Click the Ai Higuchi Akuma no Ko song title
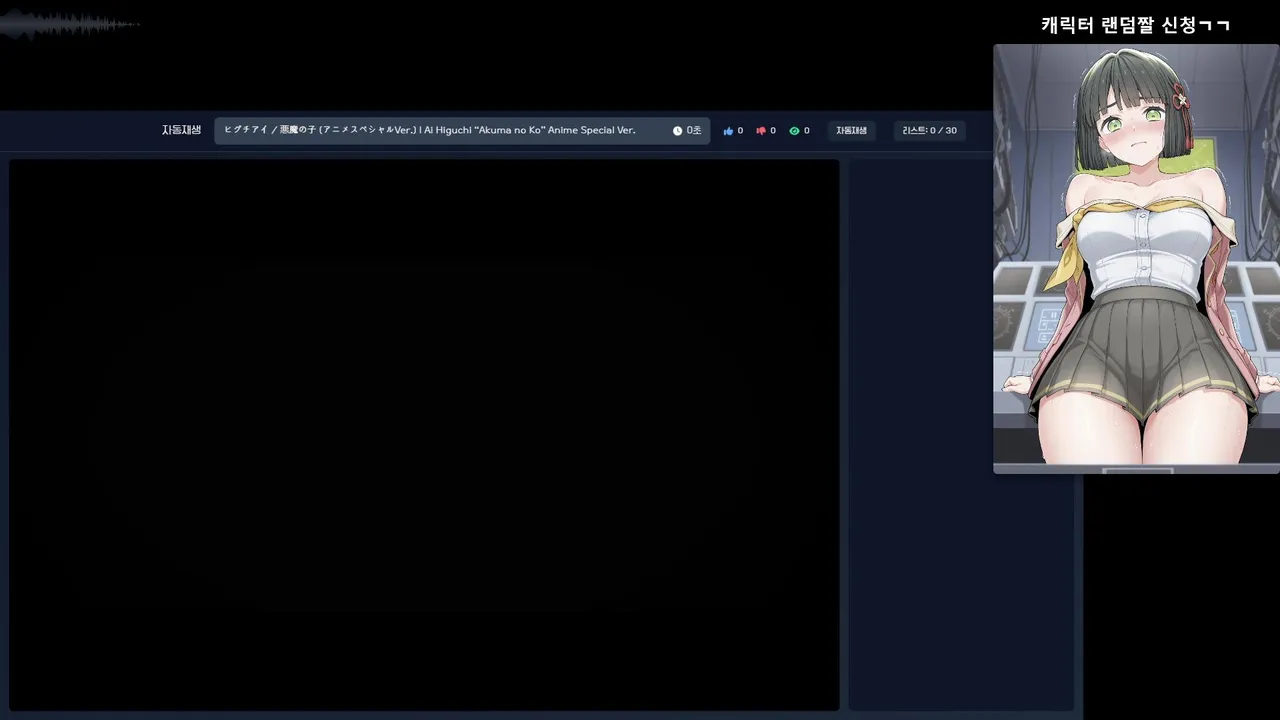 point(430,130)
